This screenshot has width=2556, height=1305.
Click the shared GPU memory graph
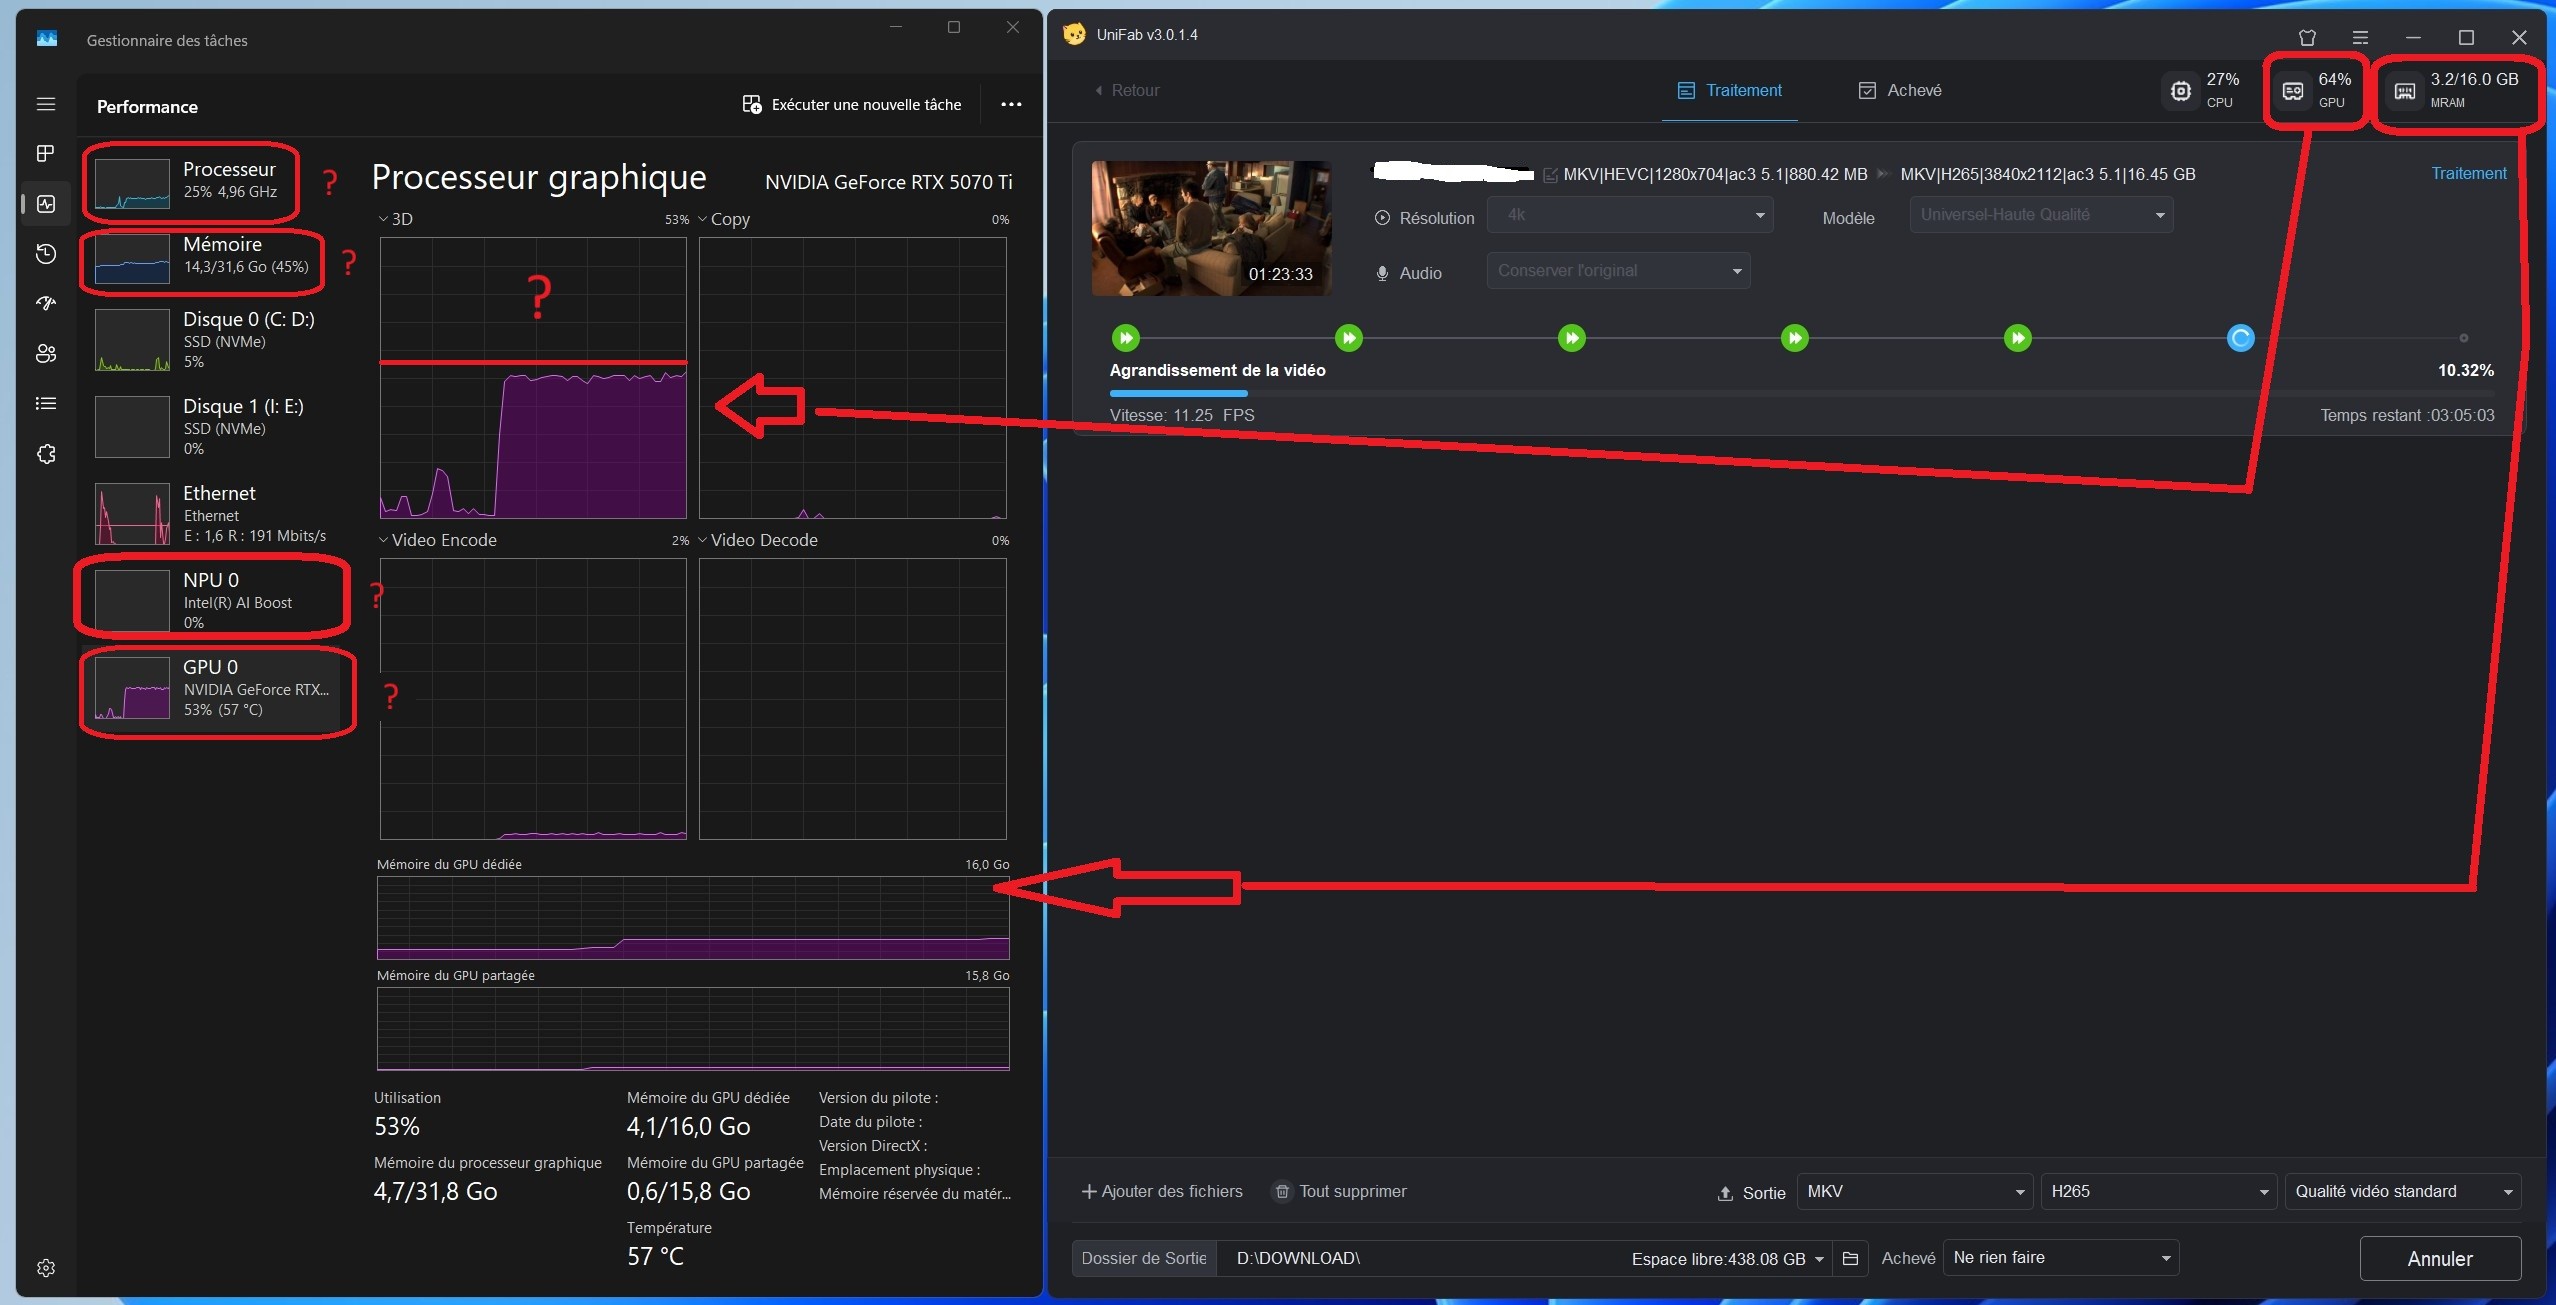pos(693,1029)
